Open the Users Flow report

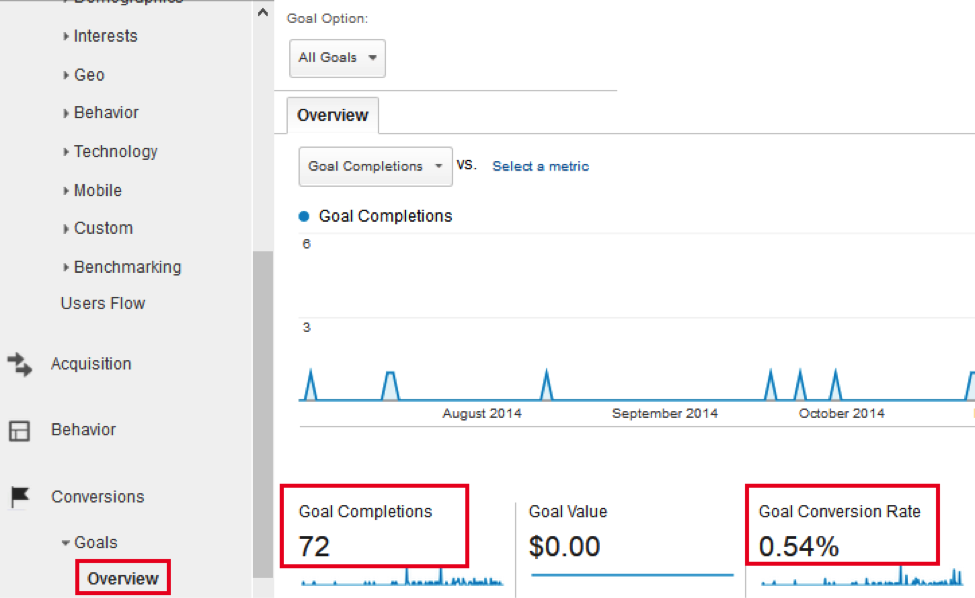(103, 303)
